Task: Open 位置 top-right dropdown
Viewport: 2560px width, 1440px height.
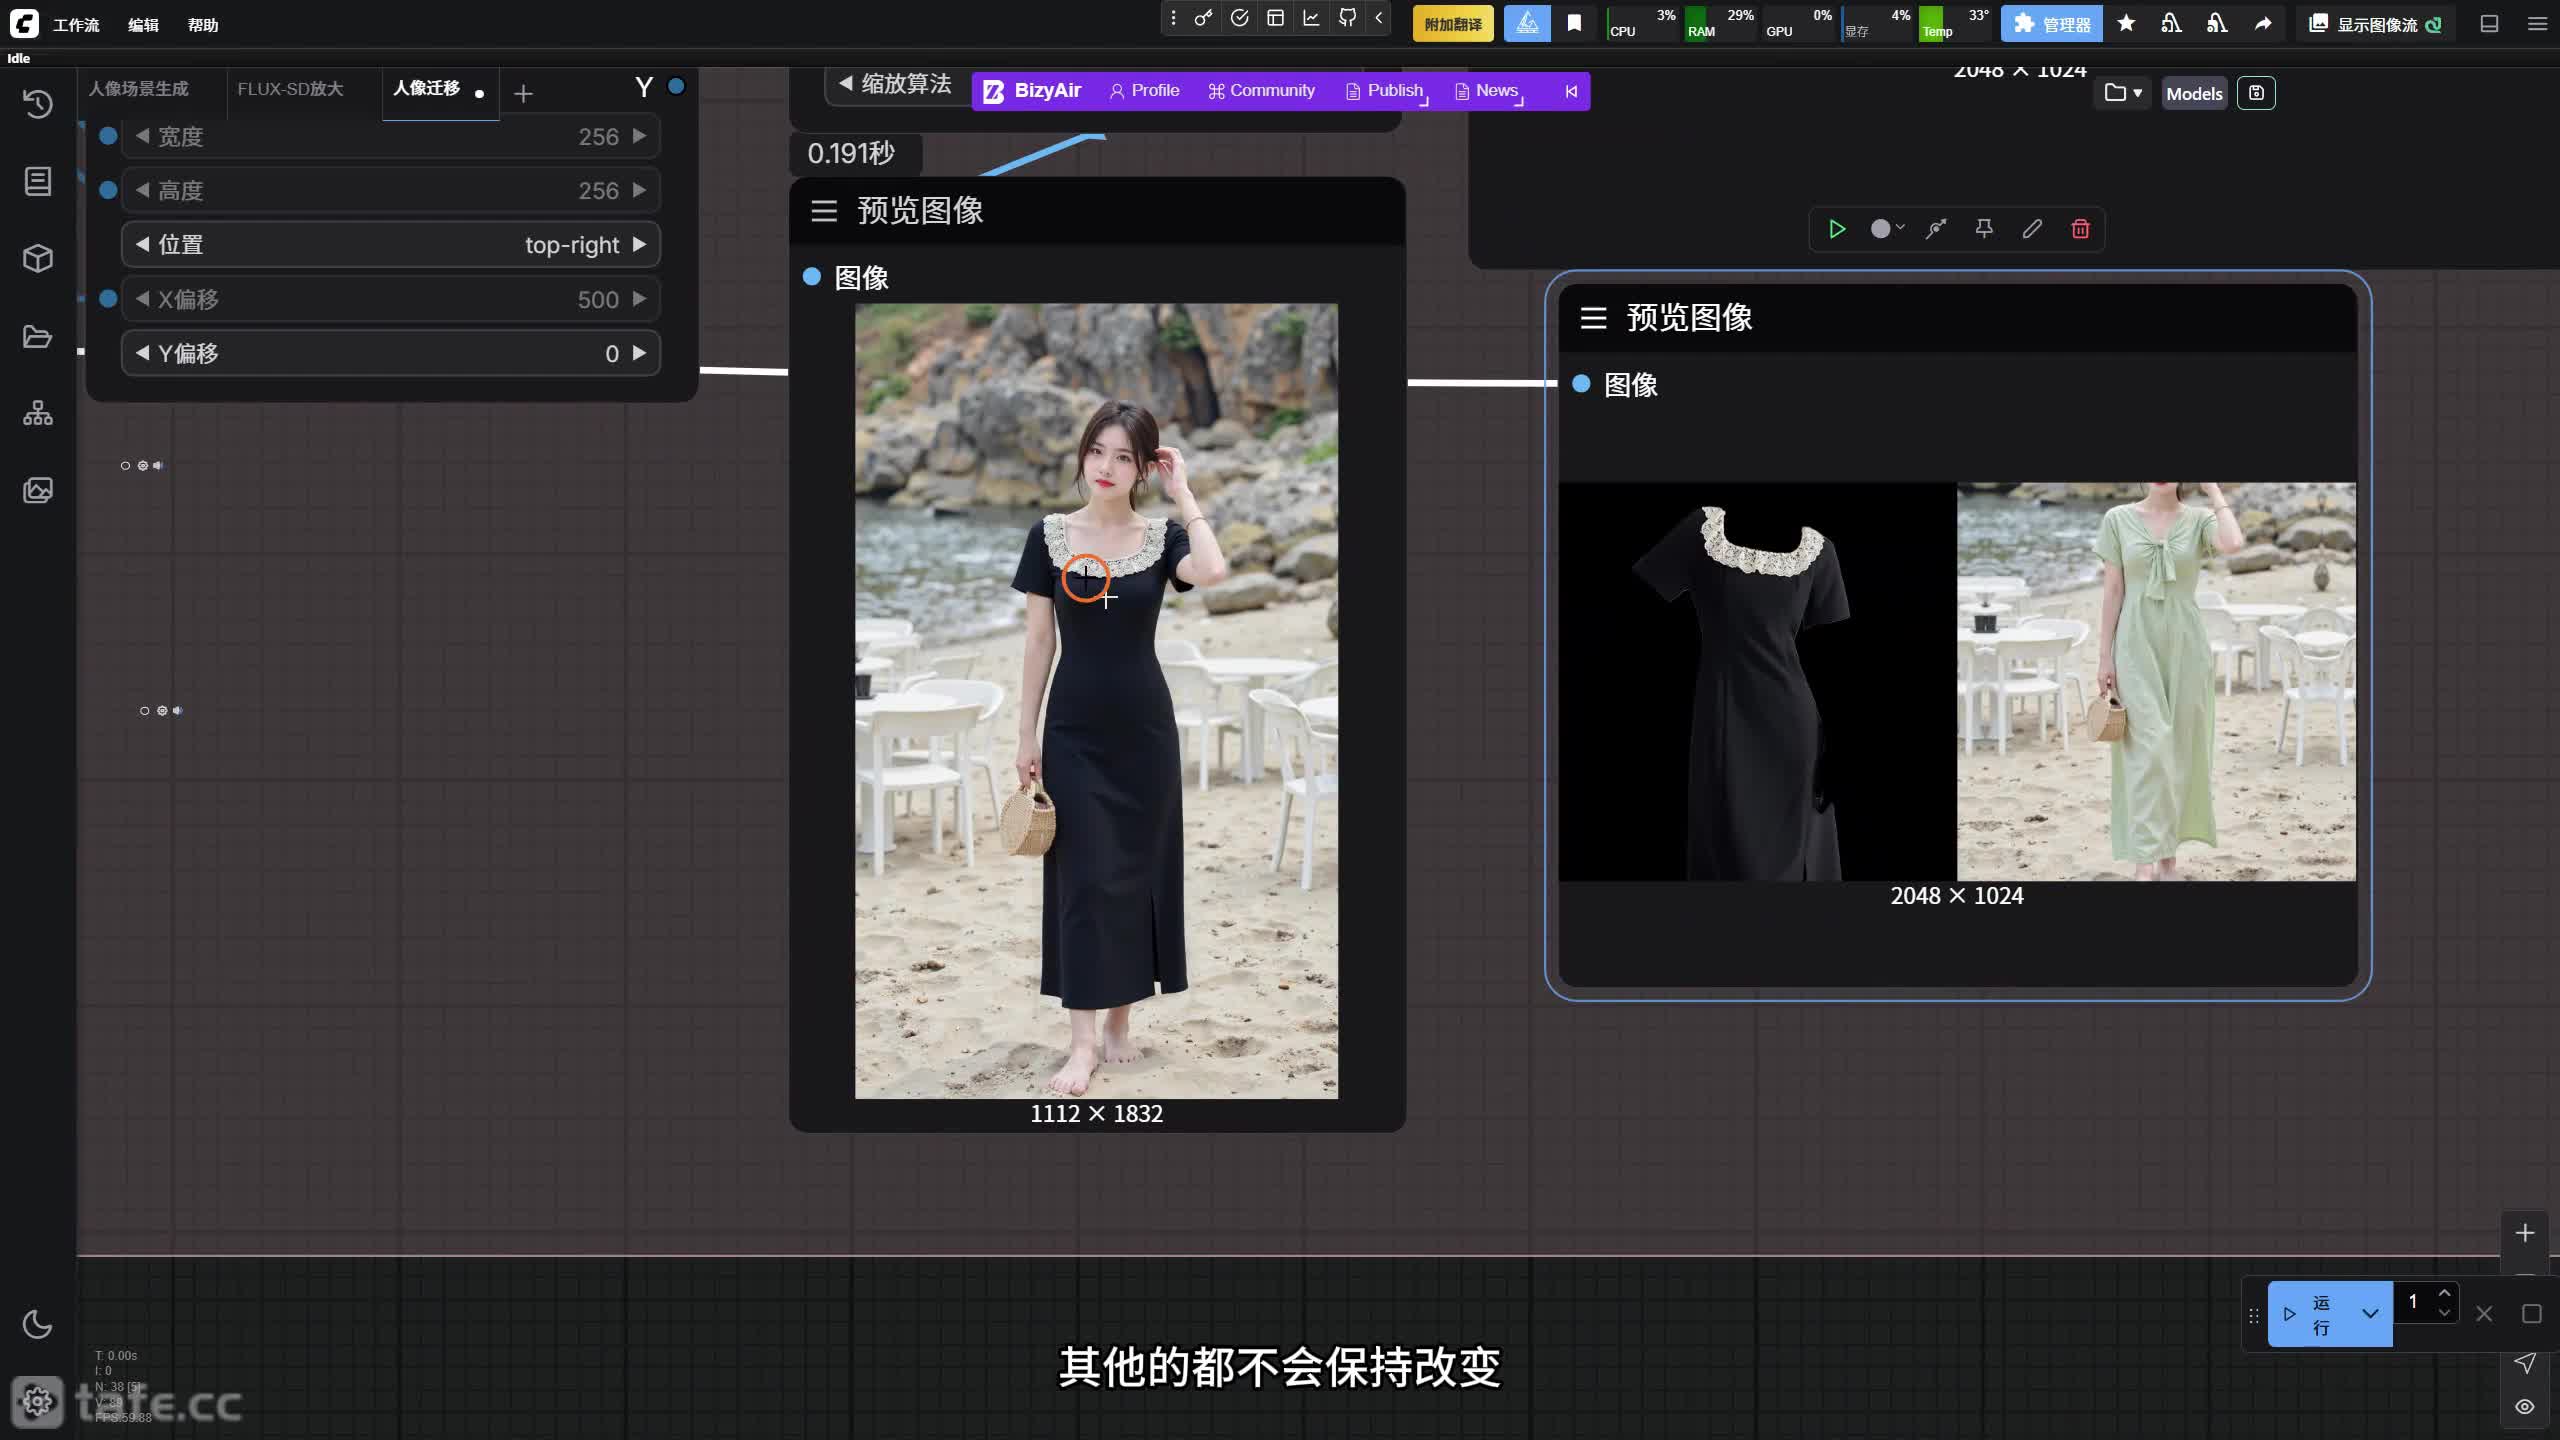Action: (391, 245)
